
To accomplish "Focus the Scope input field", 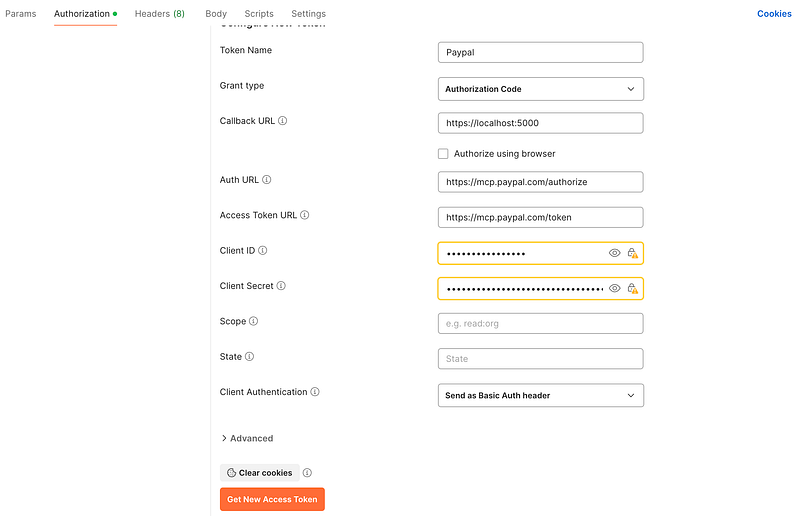I will [x=540, y=324].
